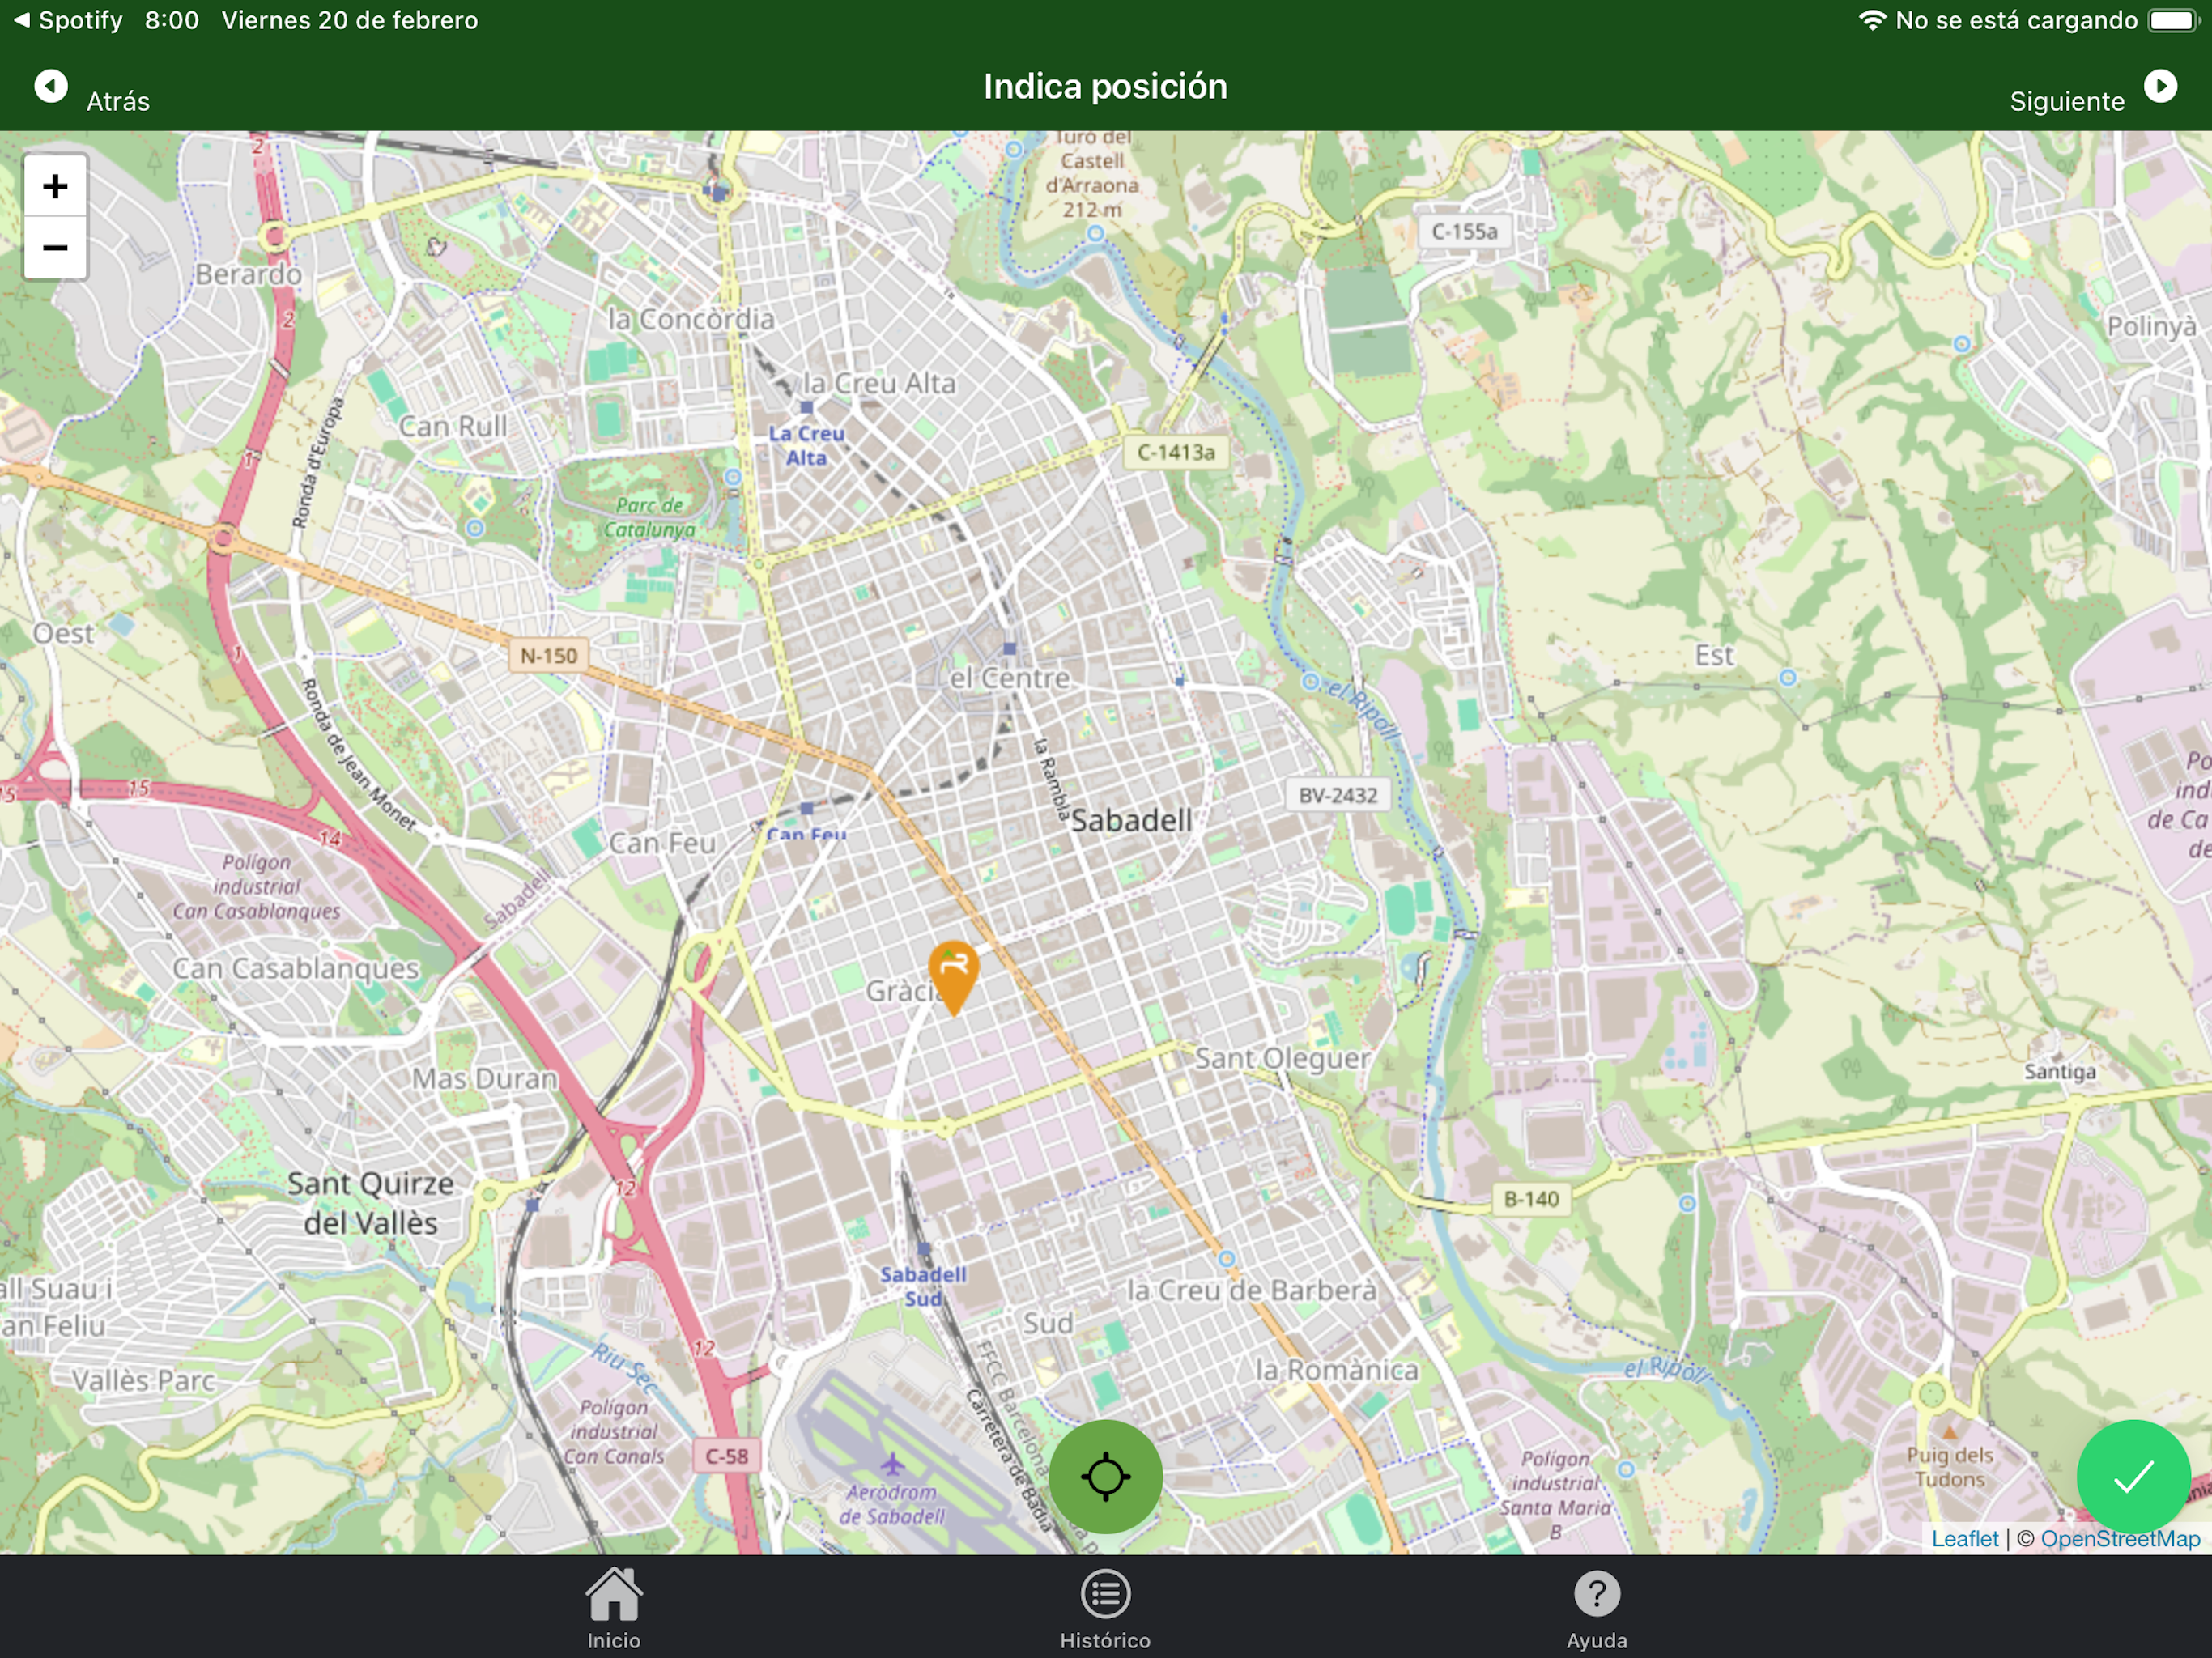
Task: Center map on current location crosshair button
Action: [1105, 1476]
